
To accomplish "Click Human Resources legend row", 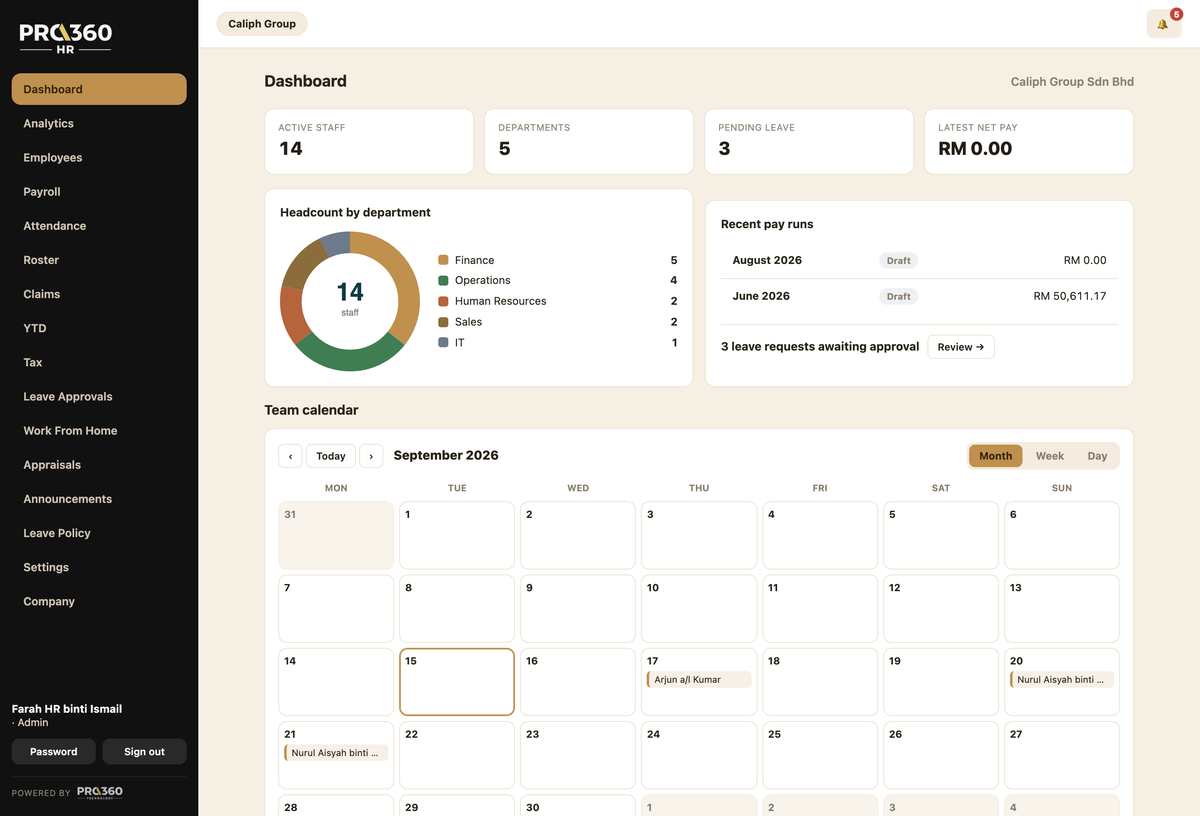I will [x=558, y=301].
